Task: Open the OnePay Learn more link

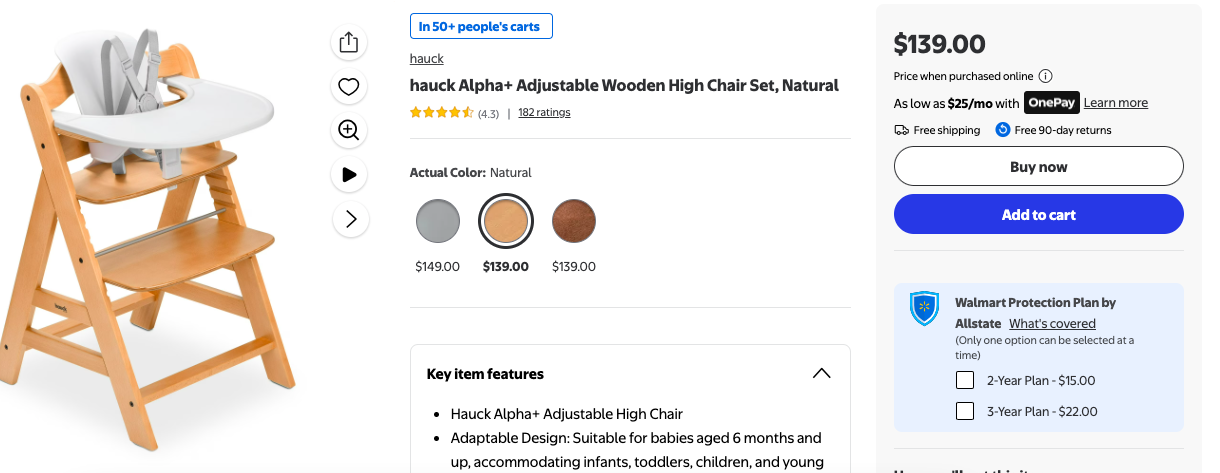Action: pyautogui.click(x=1115, y=103)
